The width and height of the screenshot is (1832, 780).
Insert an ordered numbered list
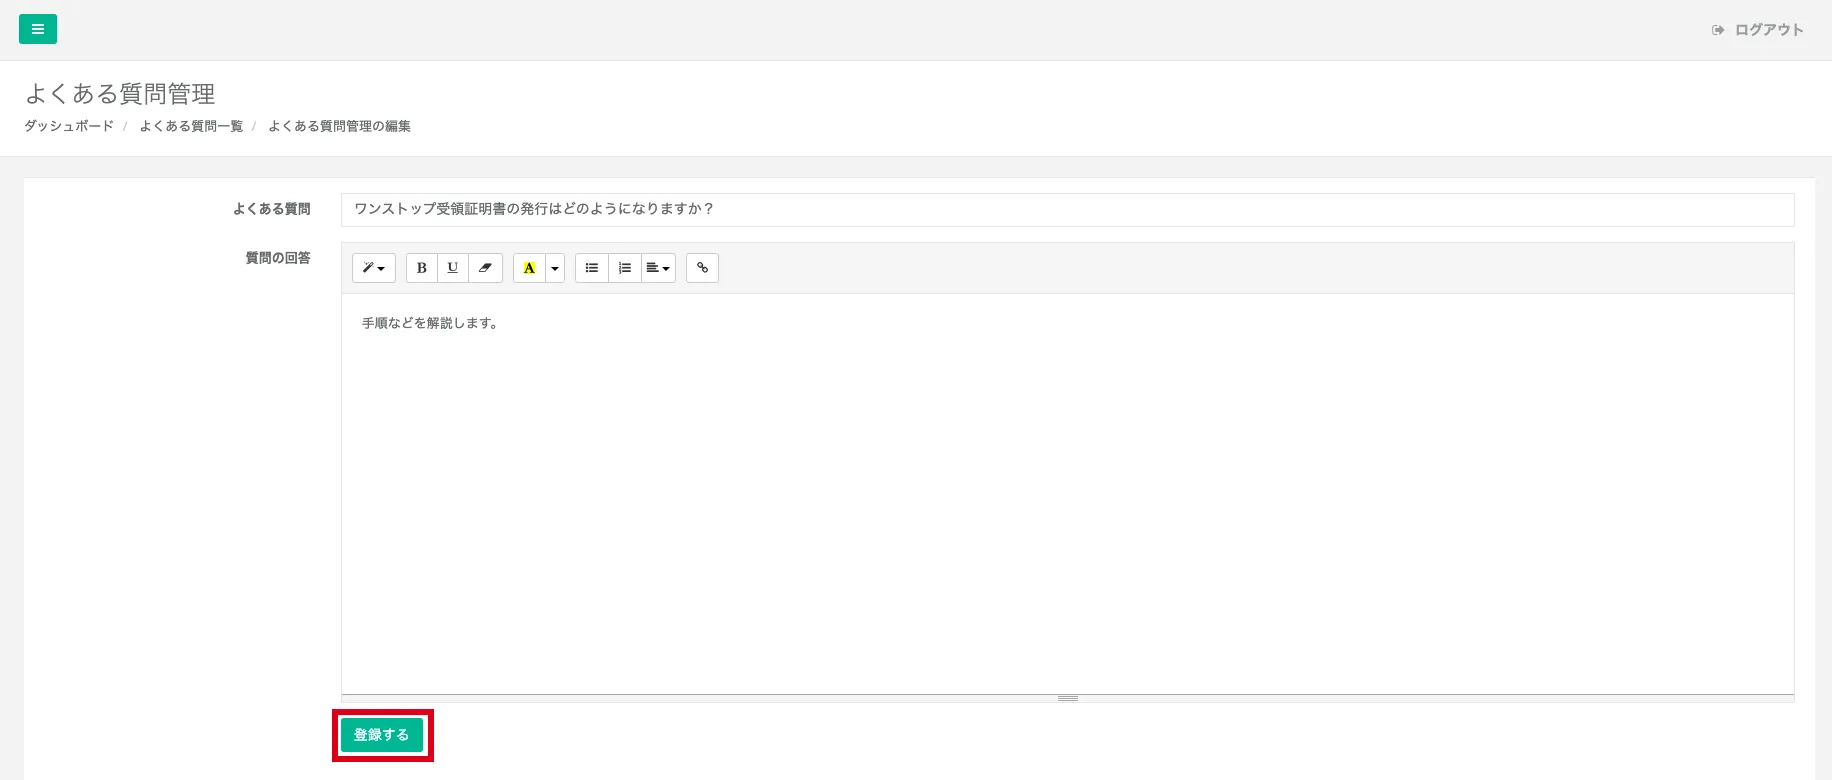point(625,268)
